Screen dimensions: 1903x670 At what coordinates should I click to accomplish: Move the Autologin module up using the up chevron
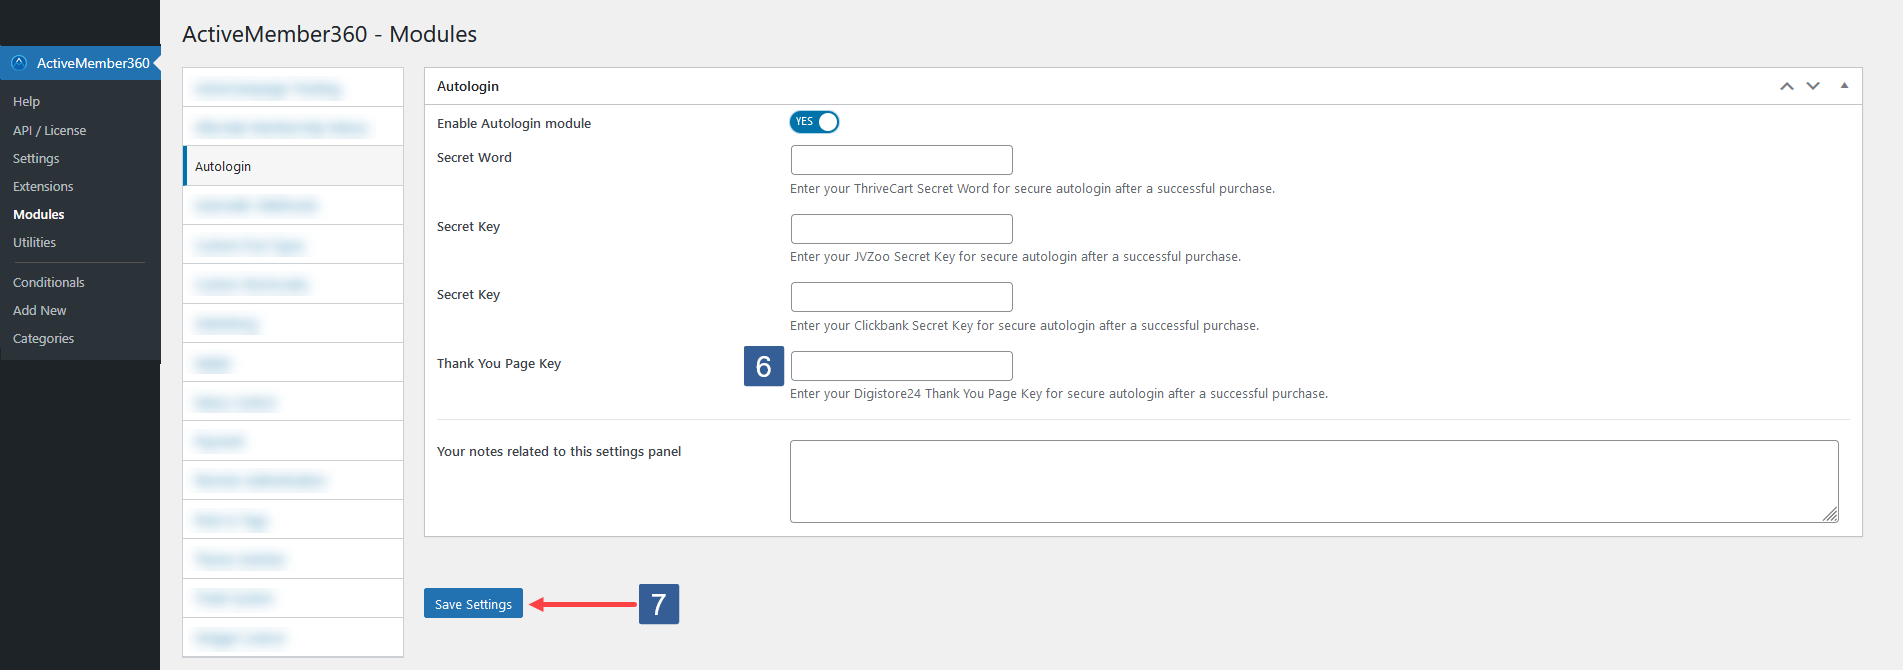click(x=1786, y=86)
